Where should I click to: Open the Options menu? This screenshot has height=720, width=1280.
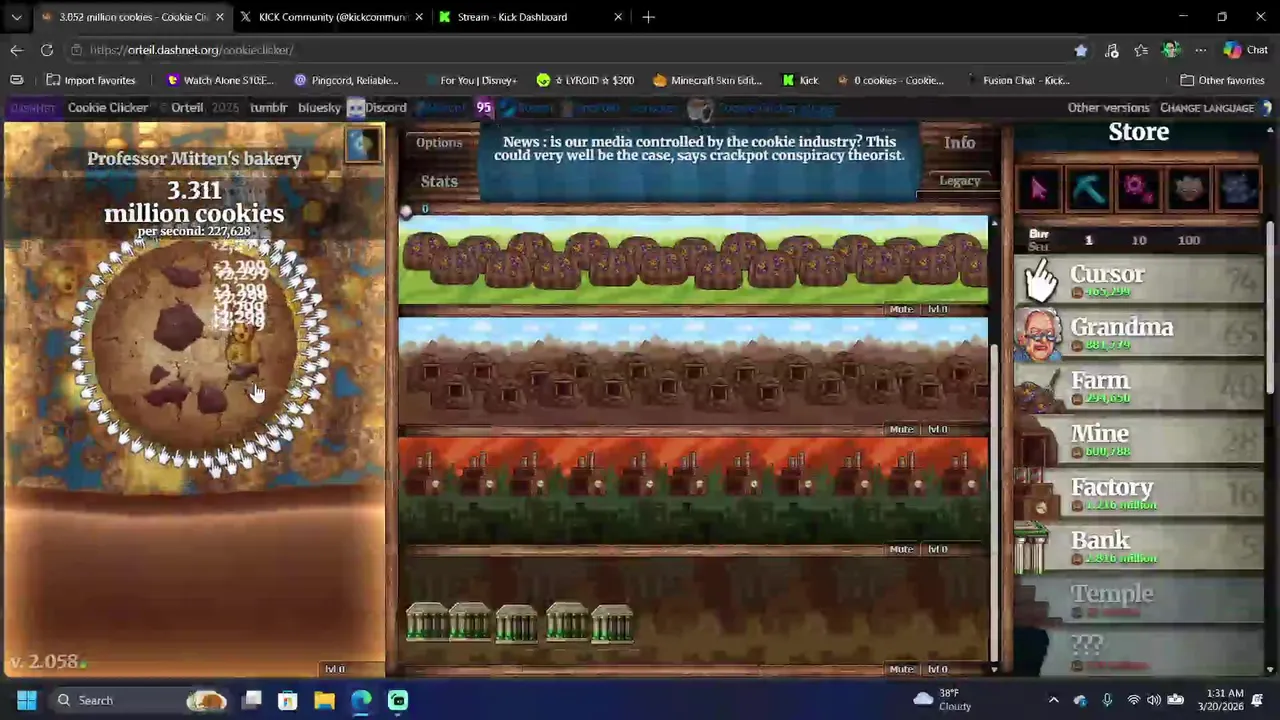[x=439, y=143]
